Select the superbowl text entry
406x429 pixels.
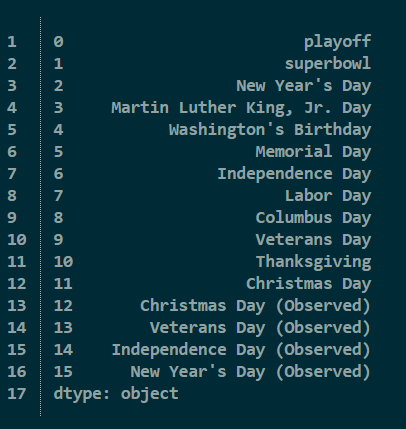click(328, 63)
